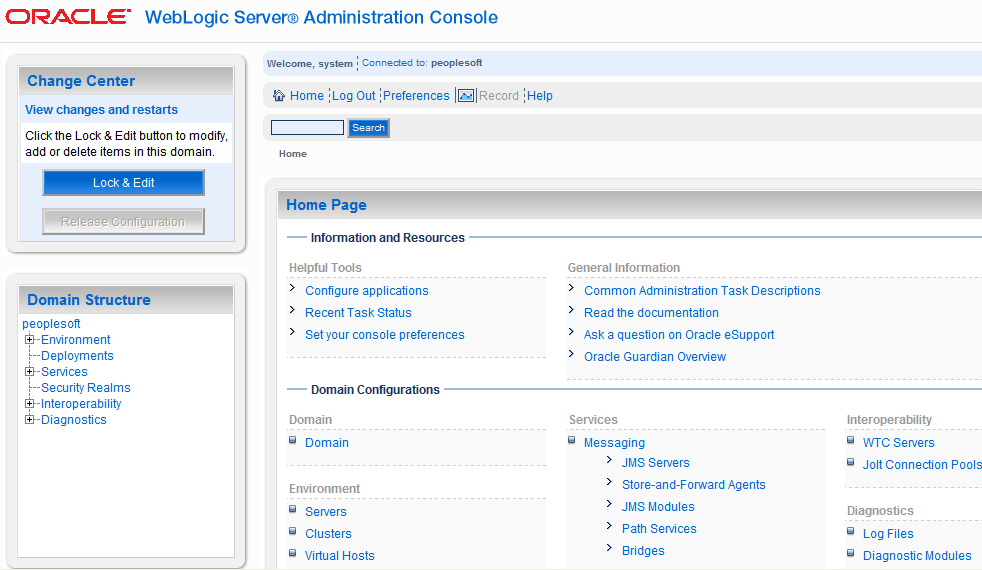Open the Domain configuration link
This screenshot has height=570, width=982.
coord(327,443)
